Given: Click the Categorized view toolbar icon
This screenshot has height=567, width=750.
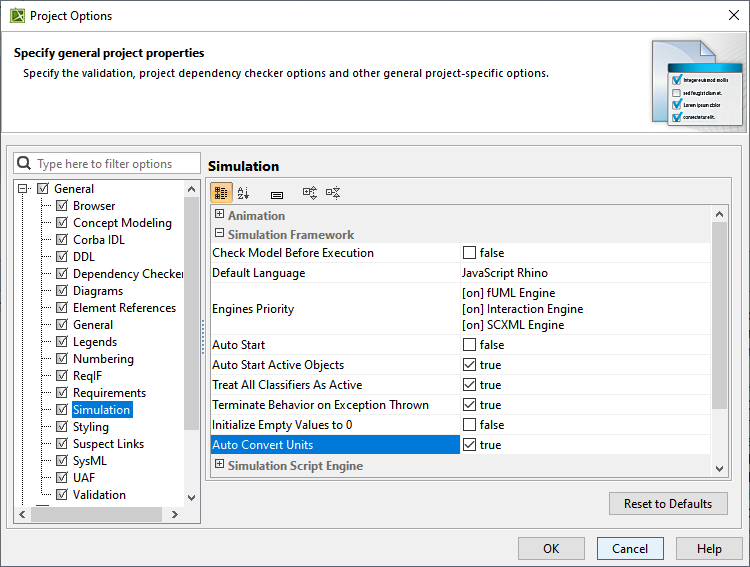Looking at the screenshot, I should 222,193.
